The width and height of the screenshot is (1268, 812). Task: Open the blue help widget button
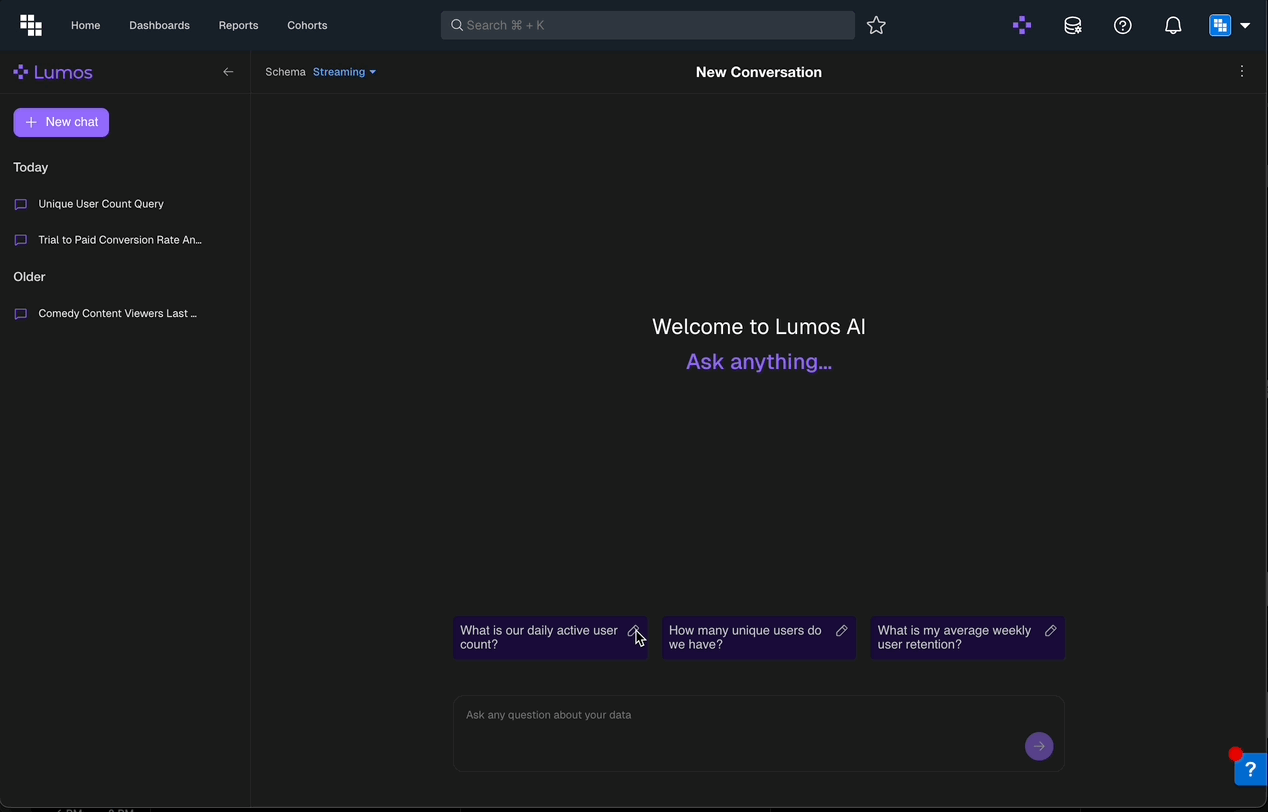(x=1250, y=769)
